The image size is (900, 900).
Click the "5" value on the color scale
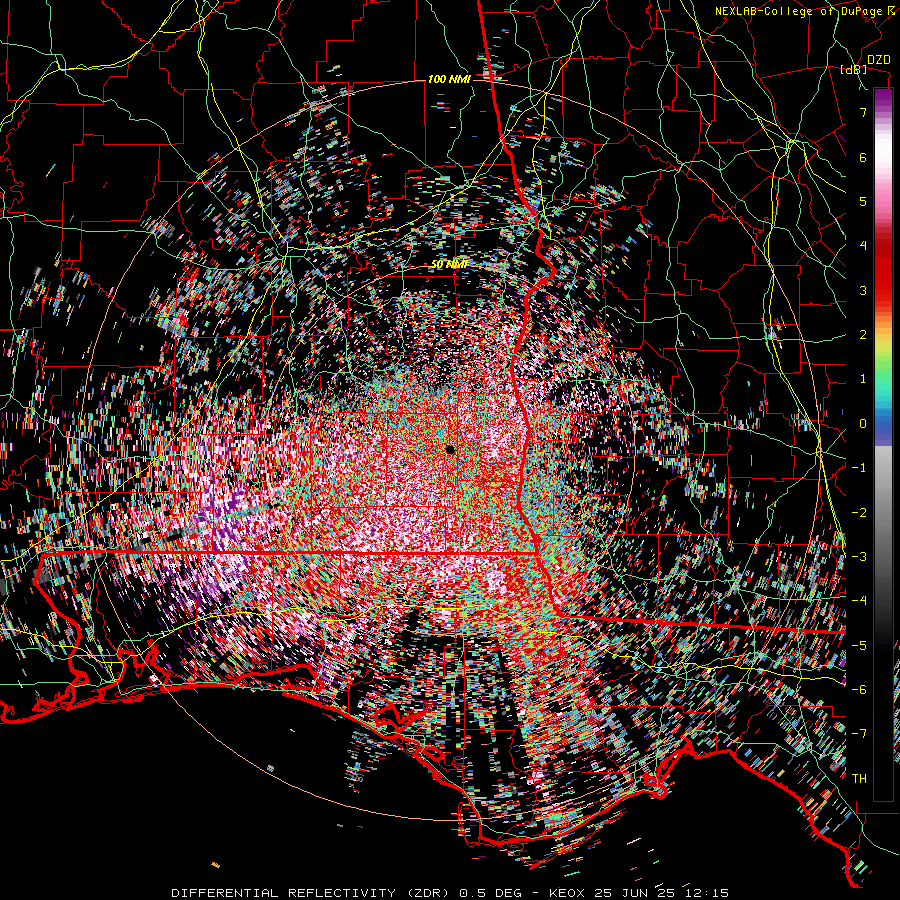(x=863, y=201)
